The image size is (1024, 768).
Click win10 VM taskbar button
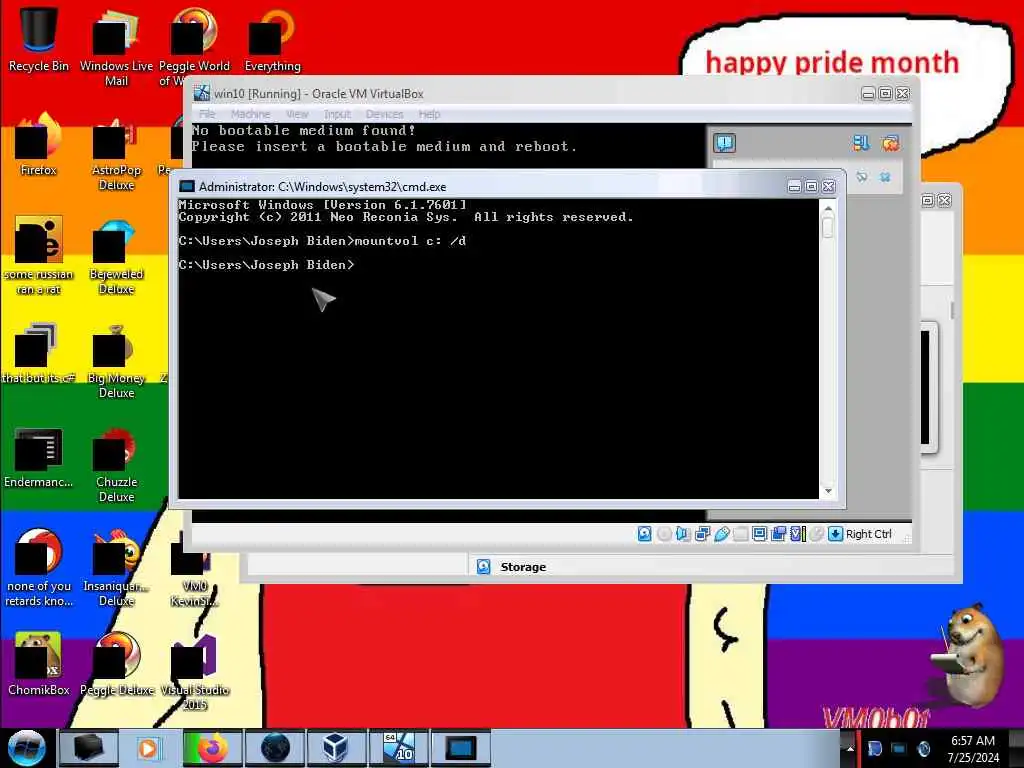click(398, 748)
